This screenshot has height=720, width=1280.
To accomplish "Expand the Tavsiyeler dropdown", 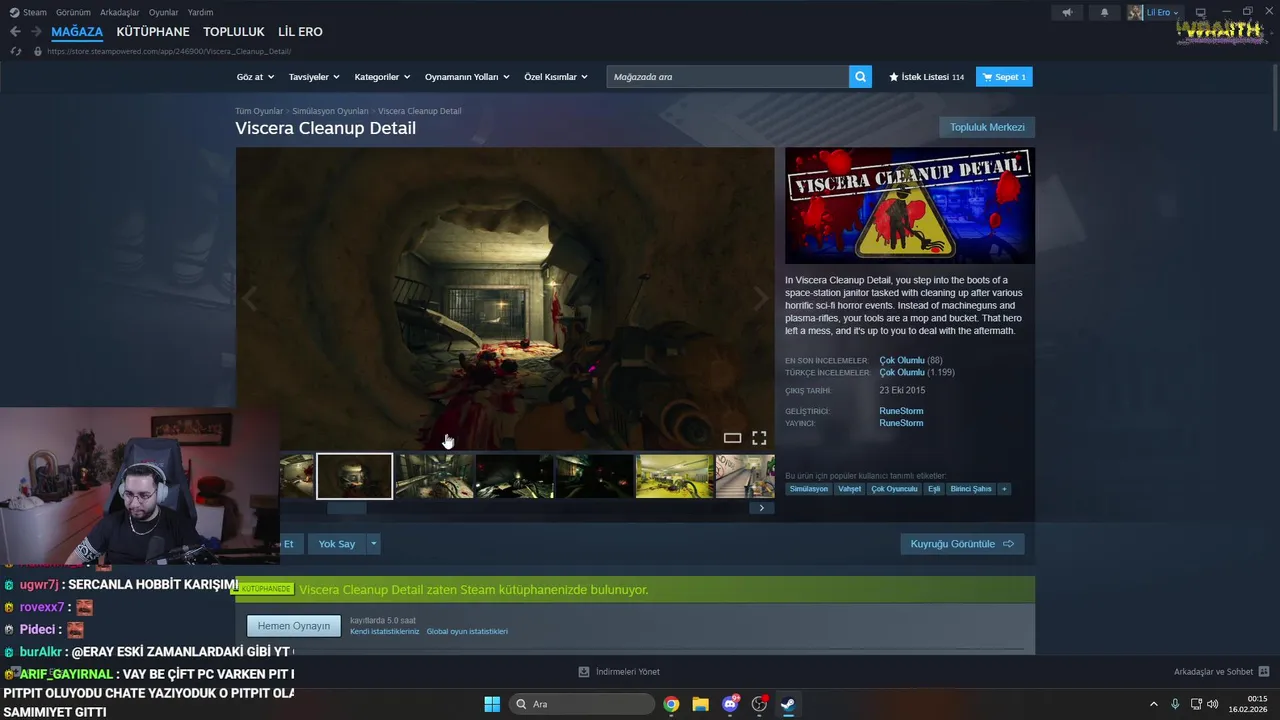I will (x=314, y=77).
